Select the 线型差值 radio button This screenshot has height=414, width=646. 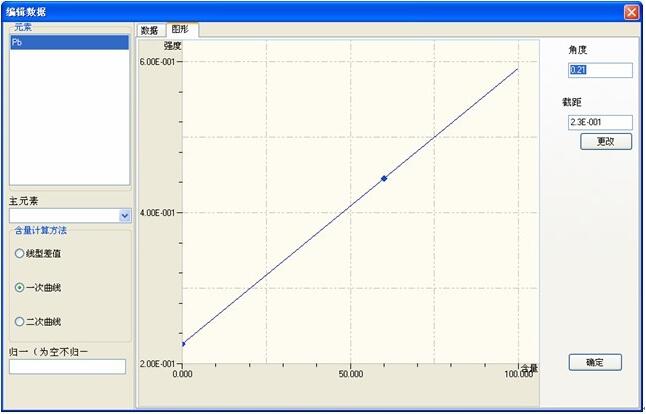click(x=20, y=254)
